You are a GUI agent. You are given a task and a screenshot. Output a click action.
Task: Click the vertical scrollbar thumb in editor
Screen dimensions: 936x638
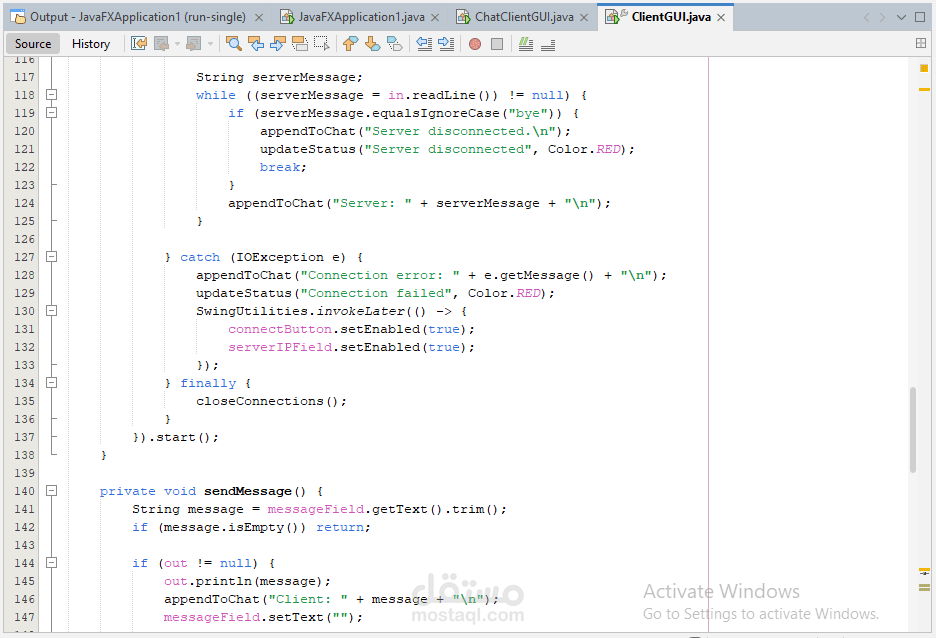(x=912, y=430)
